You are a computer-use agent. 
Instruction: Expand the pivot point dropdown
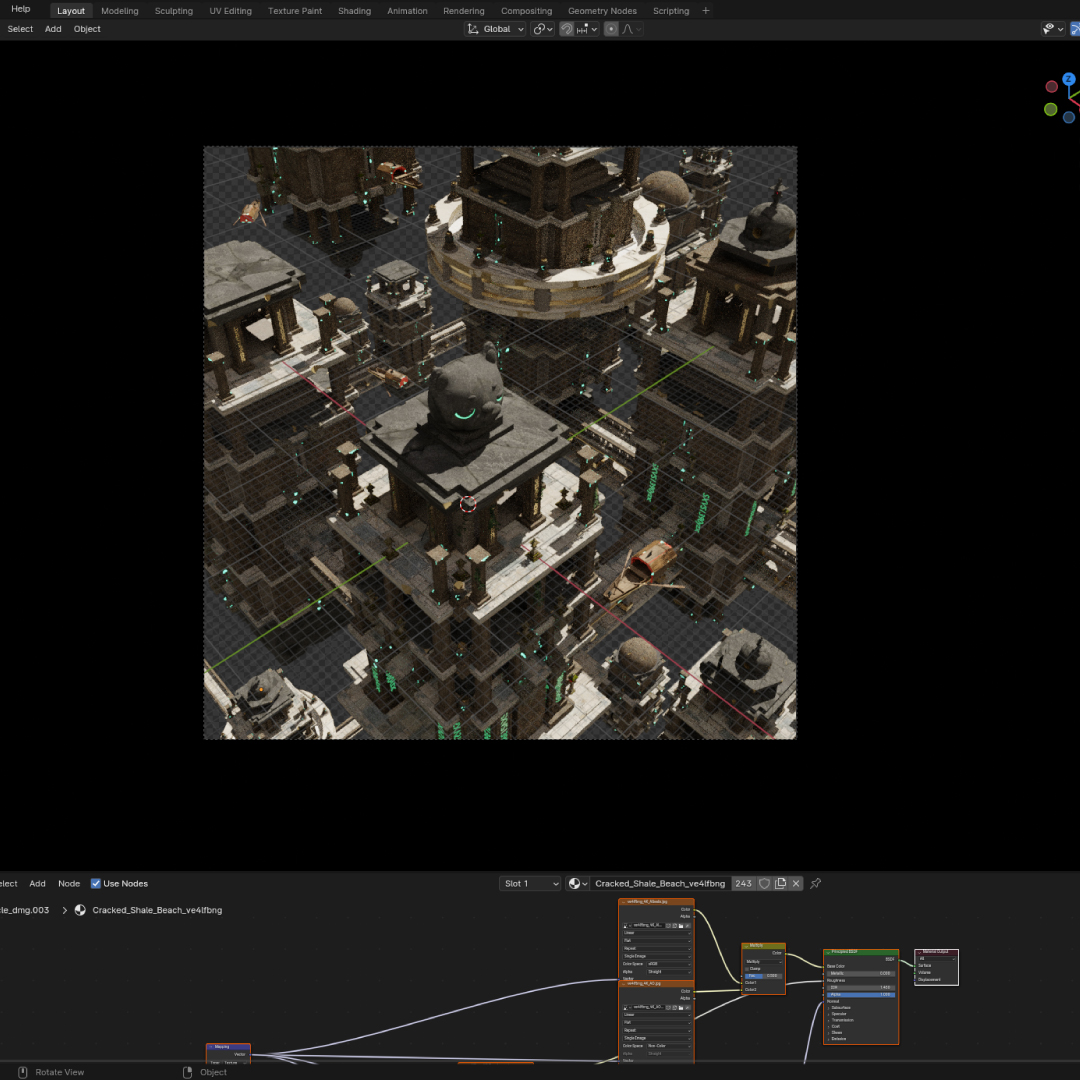[543, 29]
